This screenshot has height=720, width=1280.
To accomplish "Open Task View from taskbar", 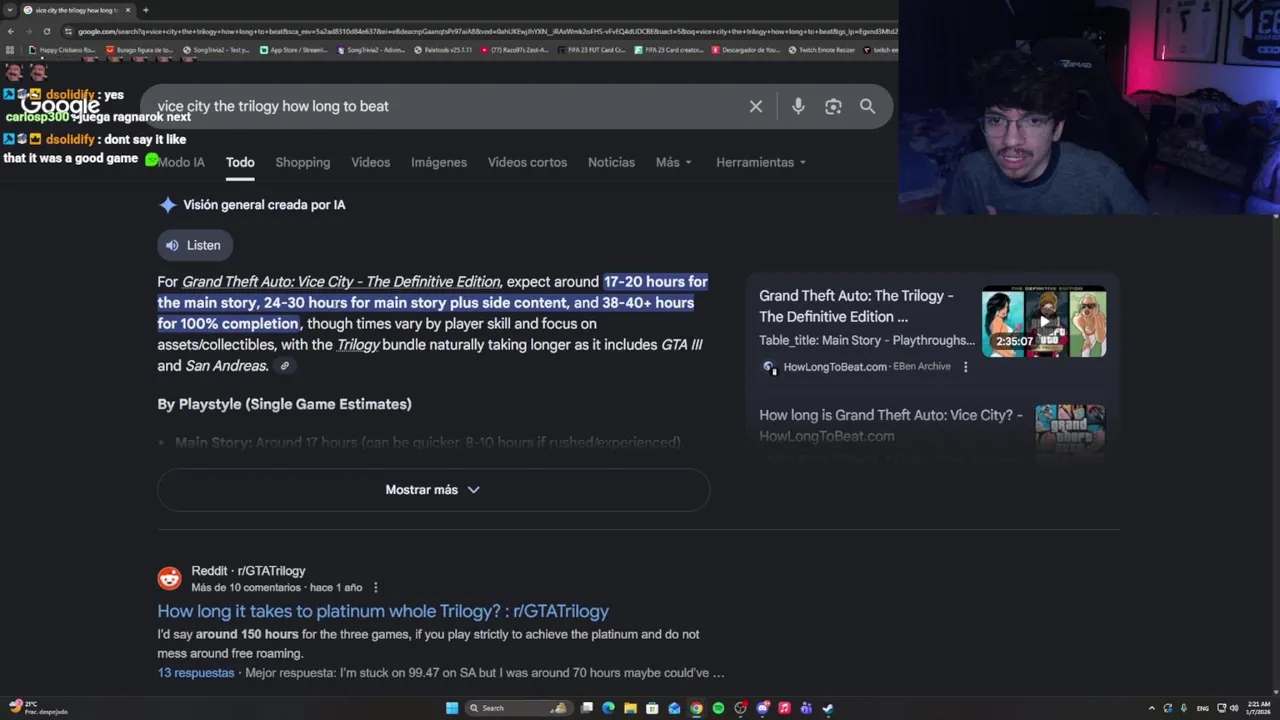I will [x=587, y=708].
